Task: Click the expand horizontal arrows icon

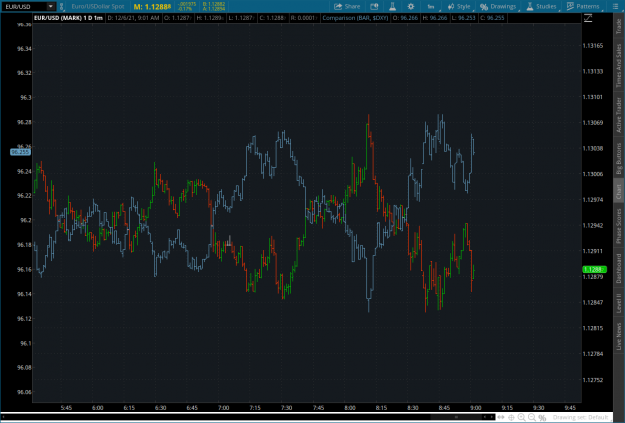Action: [x=501, y=417]
